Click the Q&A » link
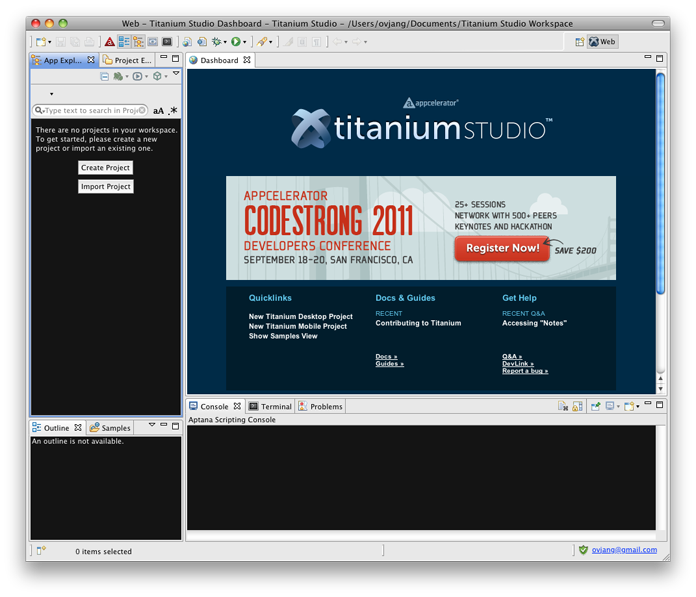 point(512,356)
